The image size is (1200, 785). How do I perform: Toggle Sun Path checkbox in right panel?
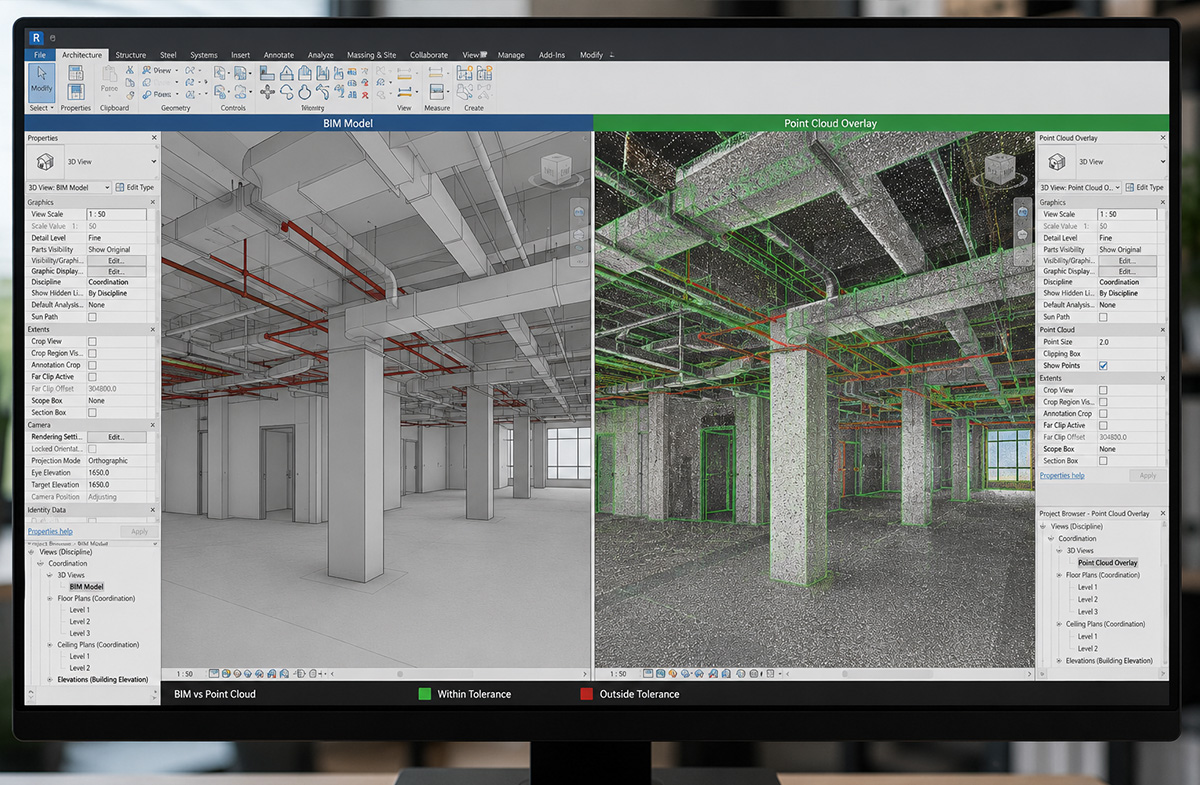point(1103,317)
